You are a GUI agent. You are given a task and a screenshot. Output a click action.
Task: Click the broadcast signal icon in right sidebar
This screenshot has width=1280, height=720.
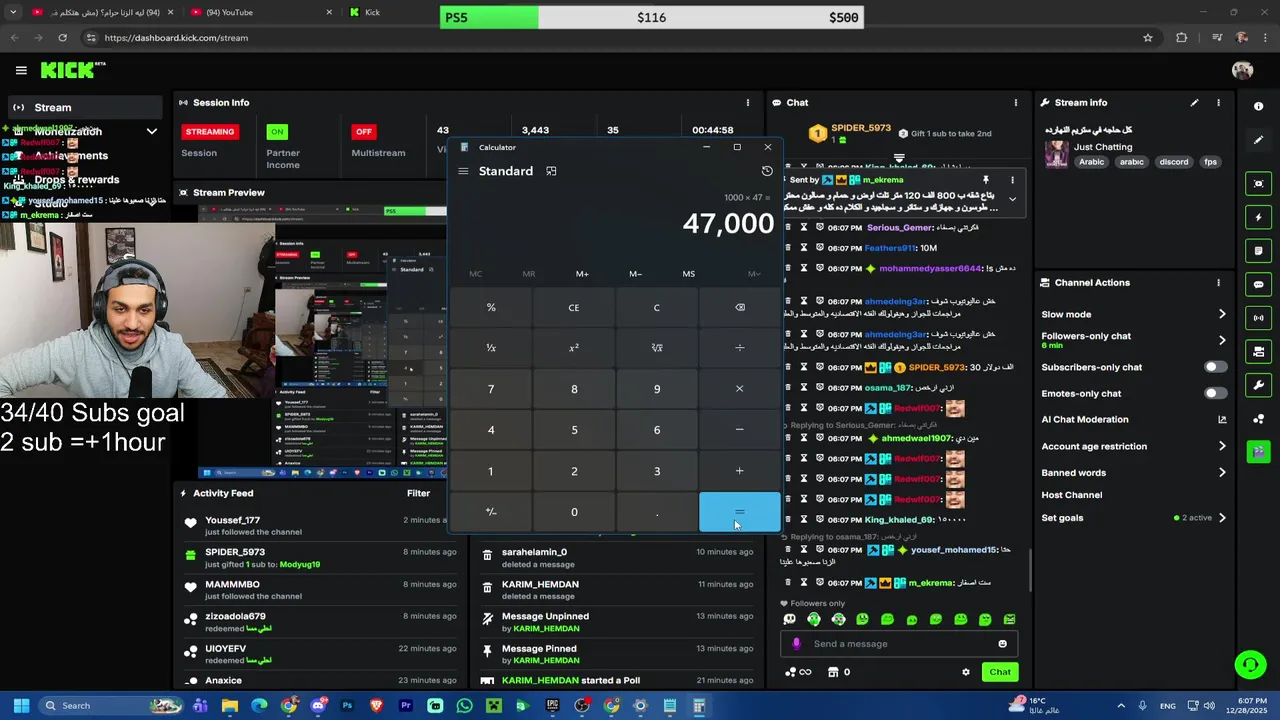click(1258, 318)
